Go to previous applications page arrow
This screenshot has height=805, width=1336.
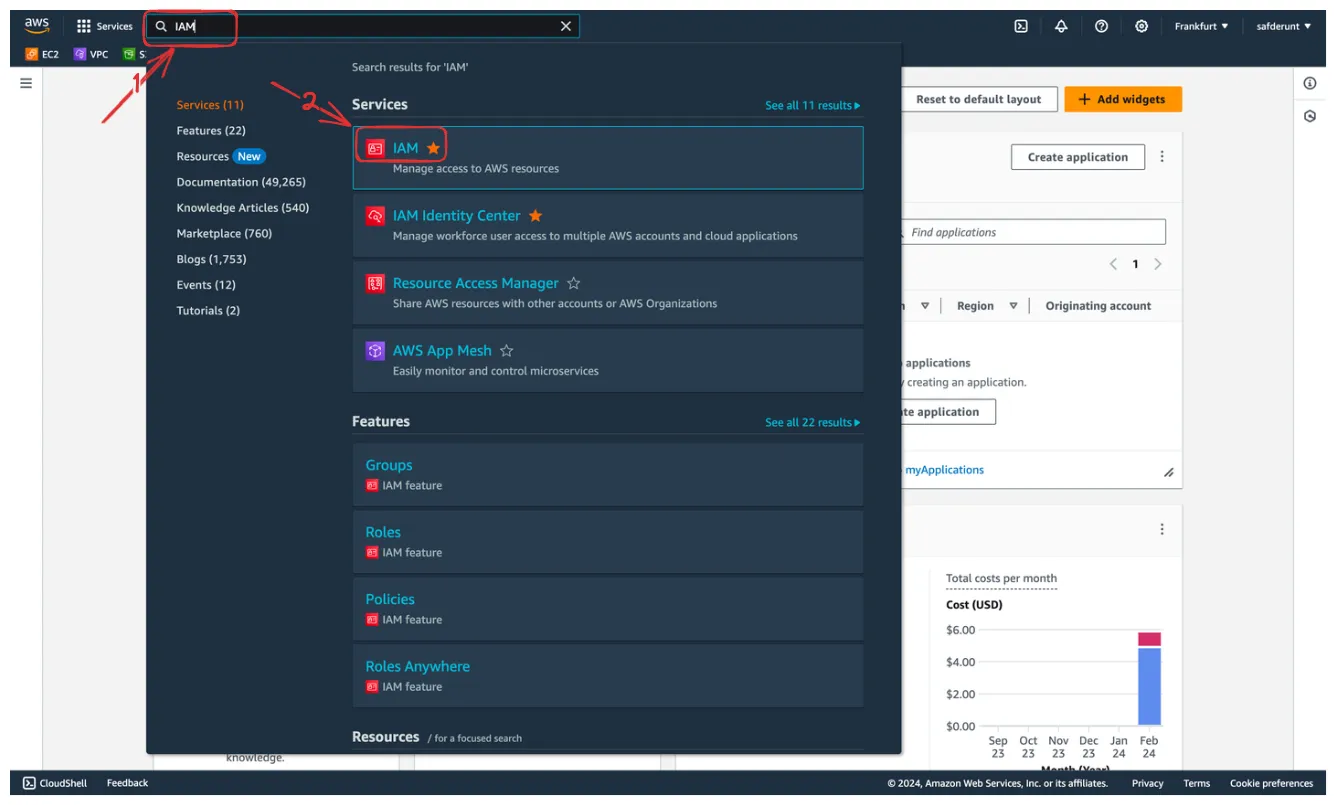[x=1113, y=264]
